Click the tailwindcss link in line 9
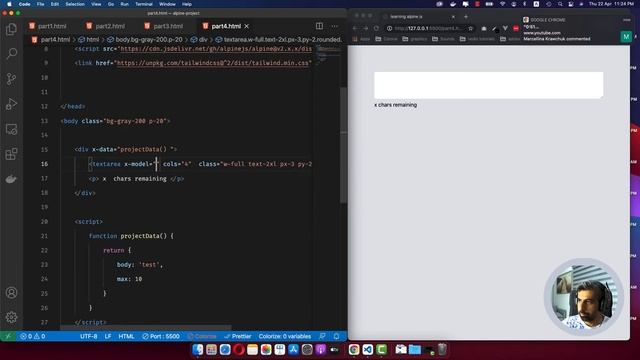This screenshot has width=640, height=360. 213,63
